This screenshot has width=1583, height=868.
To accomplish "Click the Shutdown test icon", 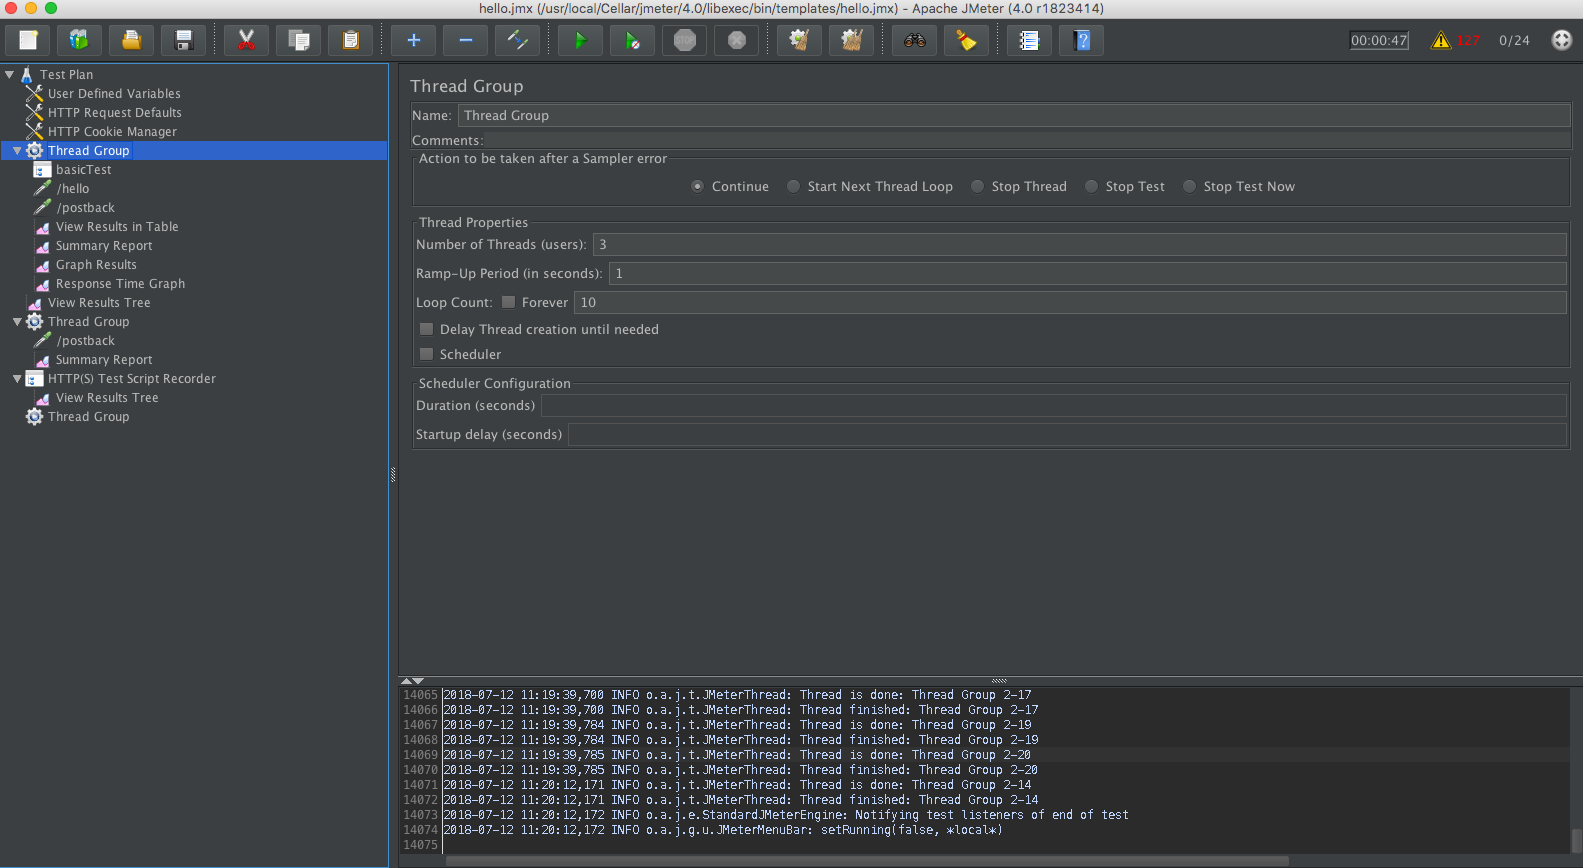I will coord(736,40).
